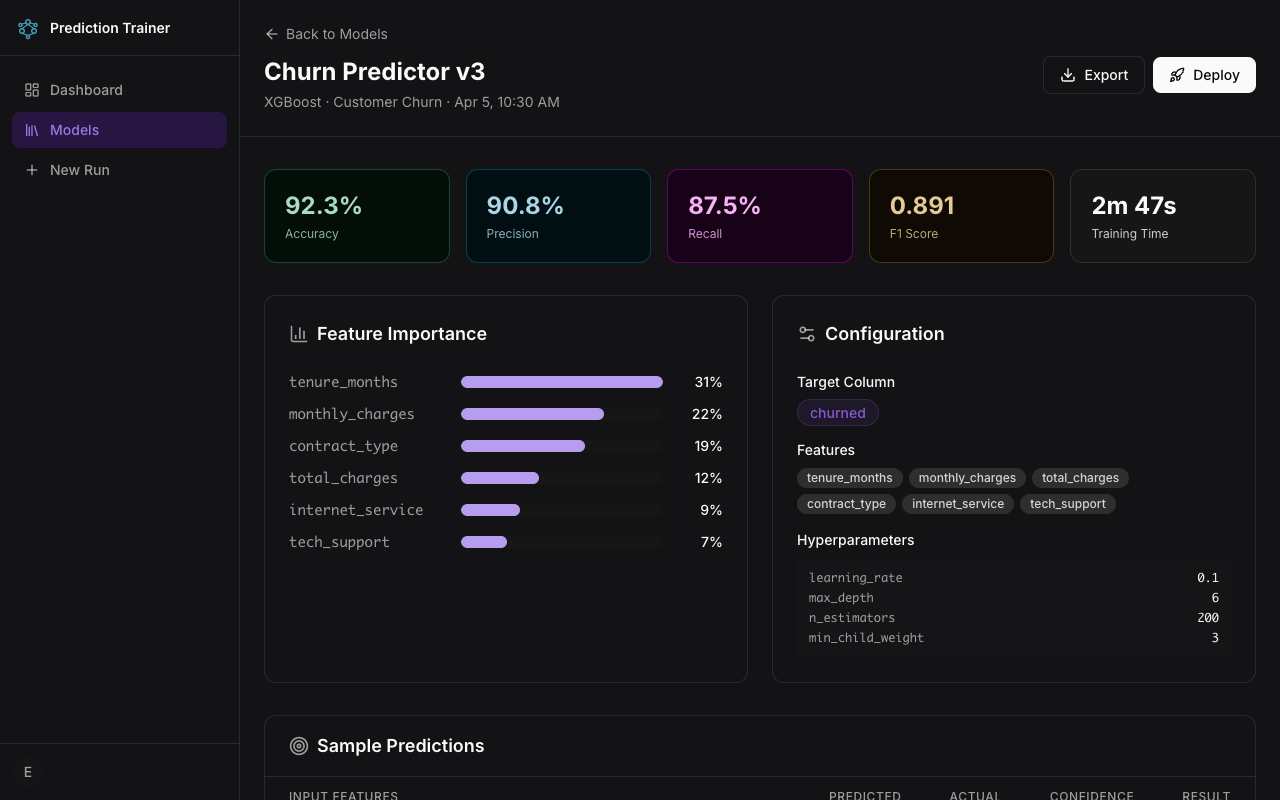Go to Dashboard from the sidebar
This screenshot has width=1280, height=800.
coord(86,90)
